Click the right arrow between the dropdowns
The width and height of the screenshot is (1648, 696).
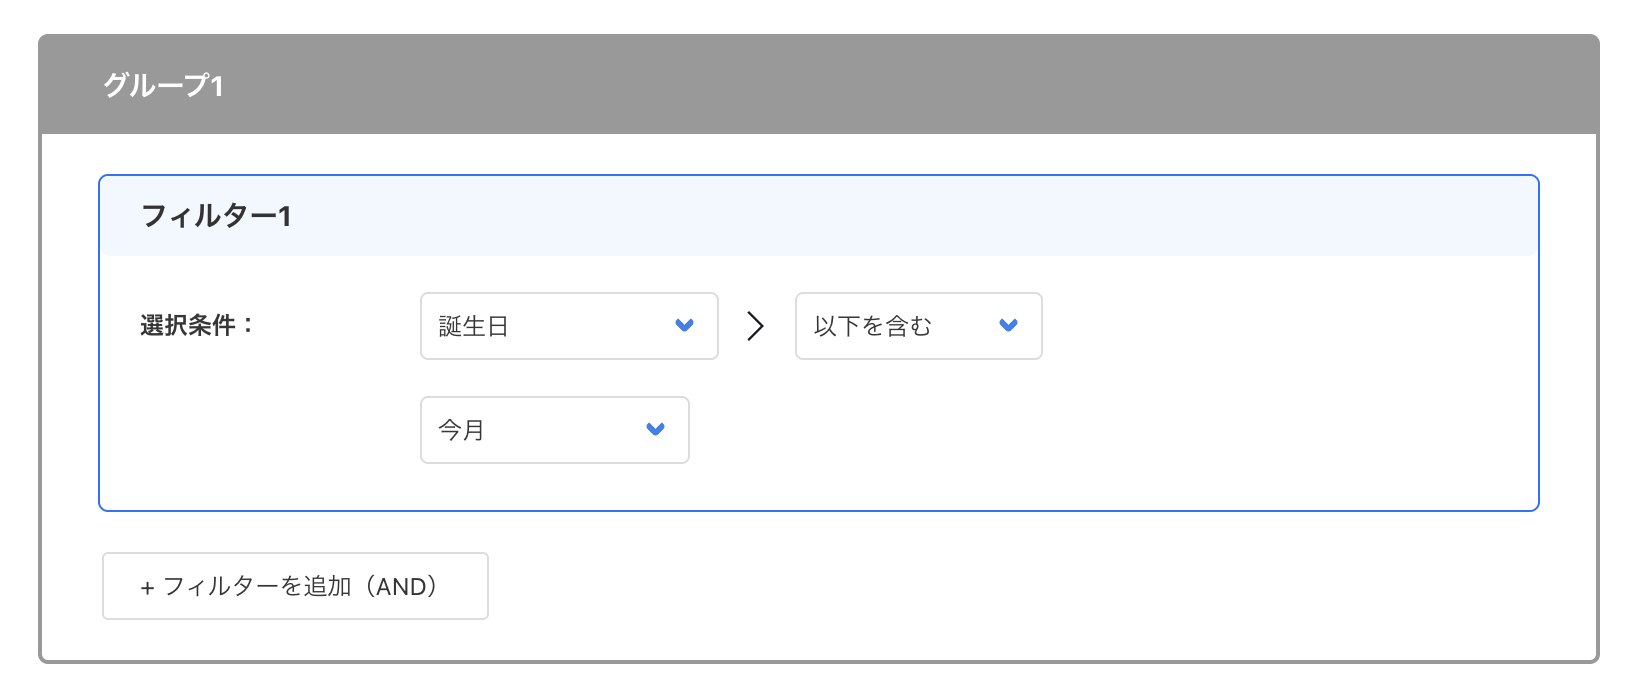[x=756, y=326]
